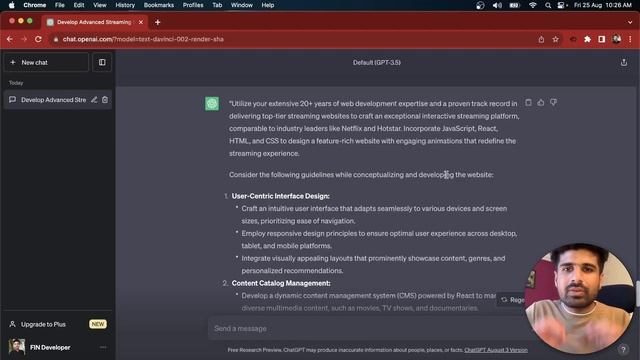Click the NEW badge
Screen dimensions: 640x360
(98, 324)
